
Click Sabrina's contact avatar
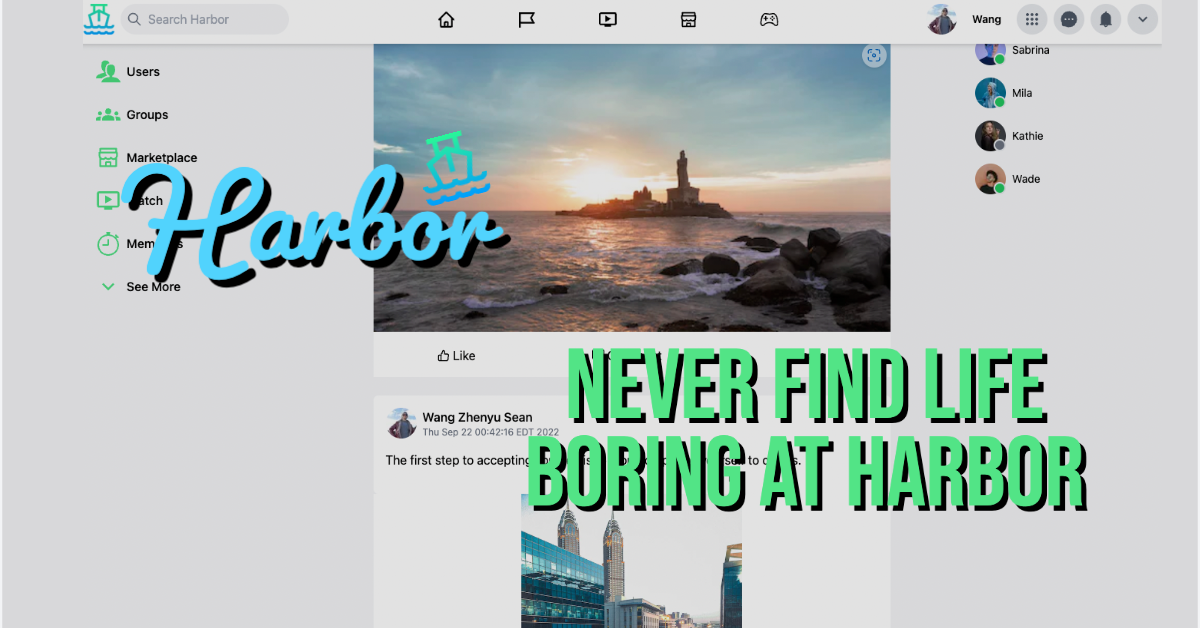click(990, 50)
